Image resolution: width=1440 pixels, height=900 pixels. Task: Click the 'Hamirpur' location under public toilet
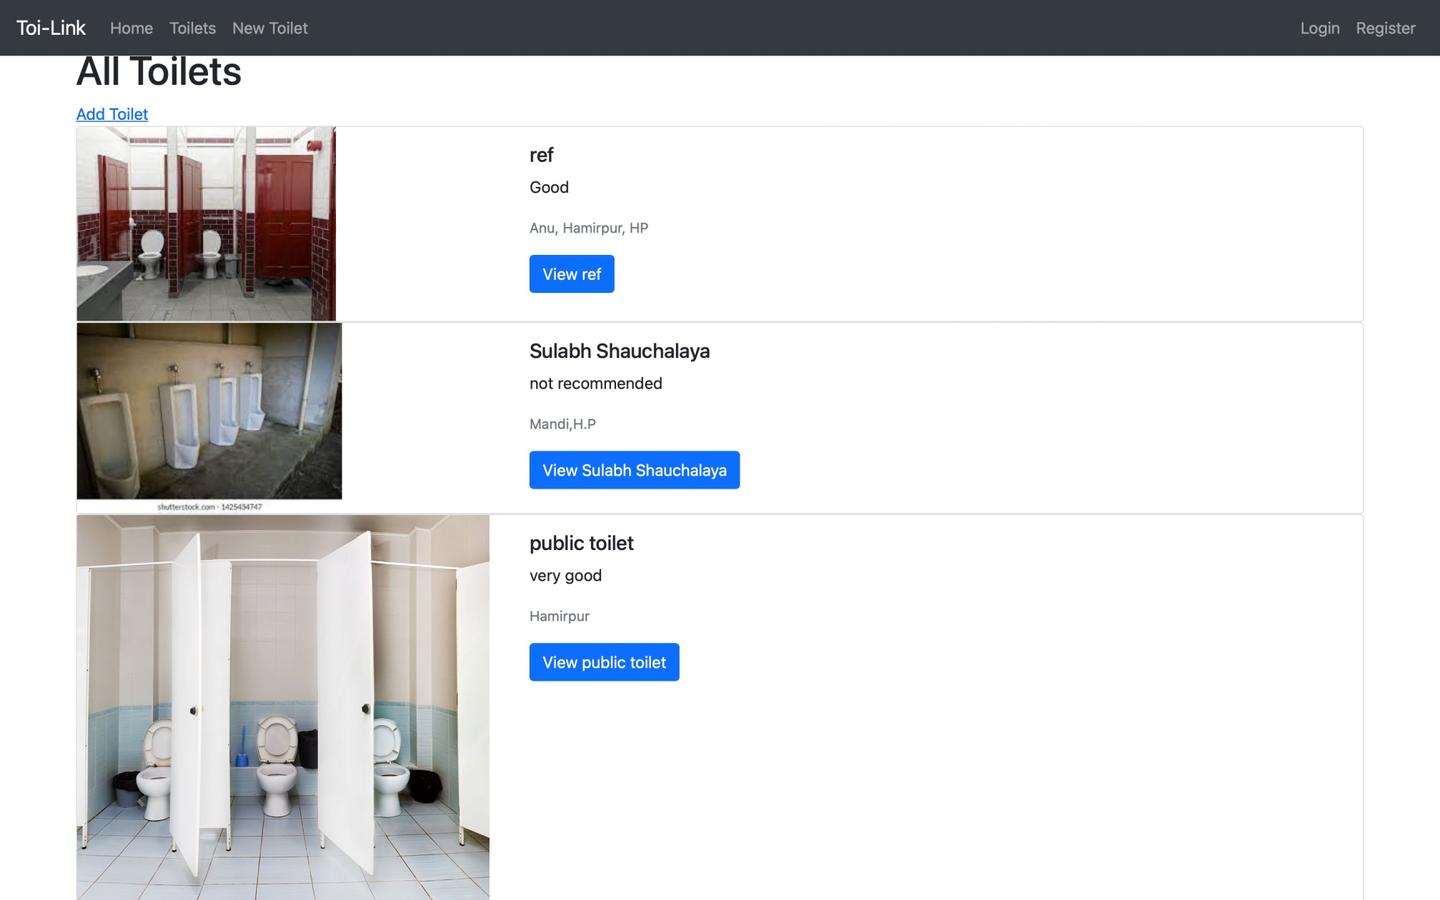559,616
